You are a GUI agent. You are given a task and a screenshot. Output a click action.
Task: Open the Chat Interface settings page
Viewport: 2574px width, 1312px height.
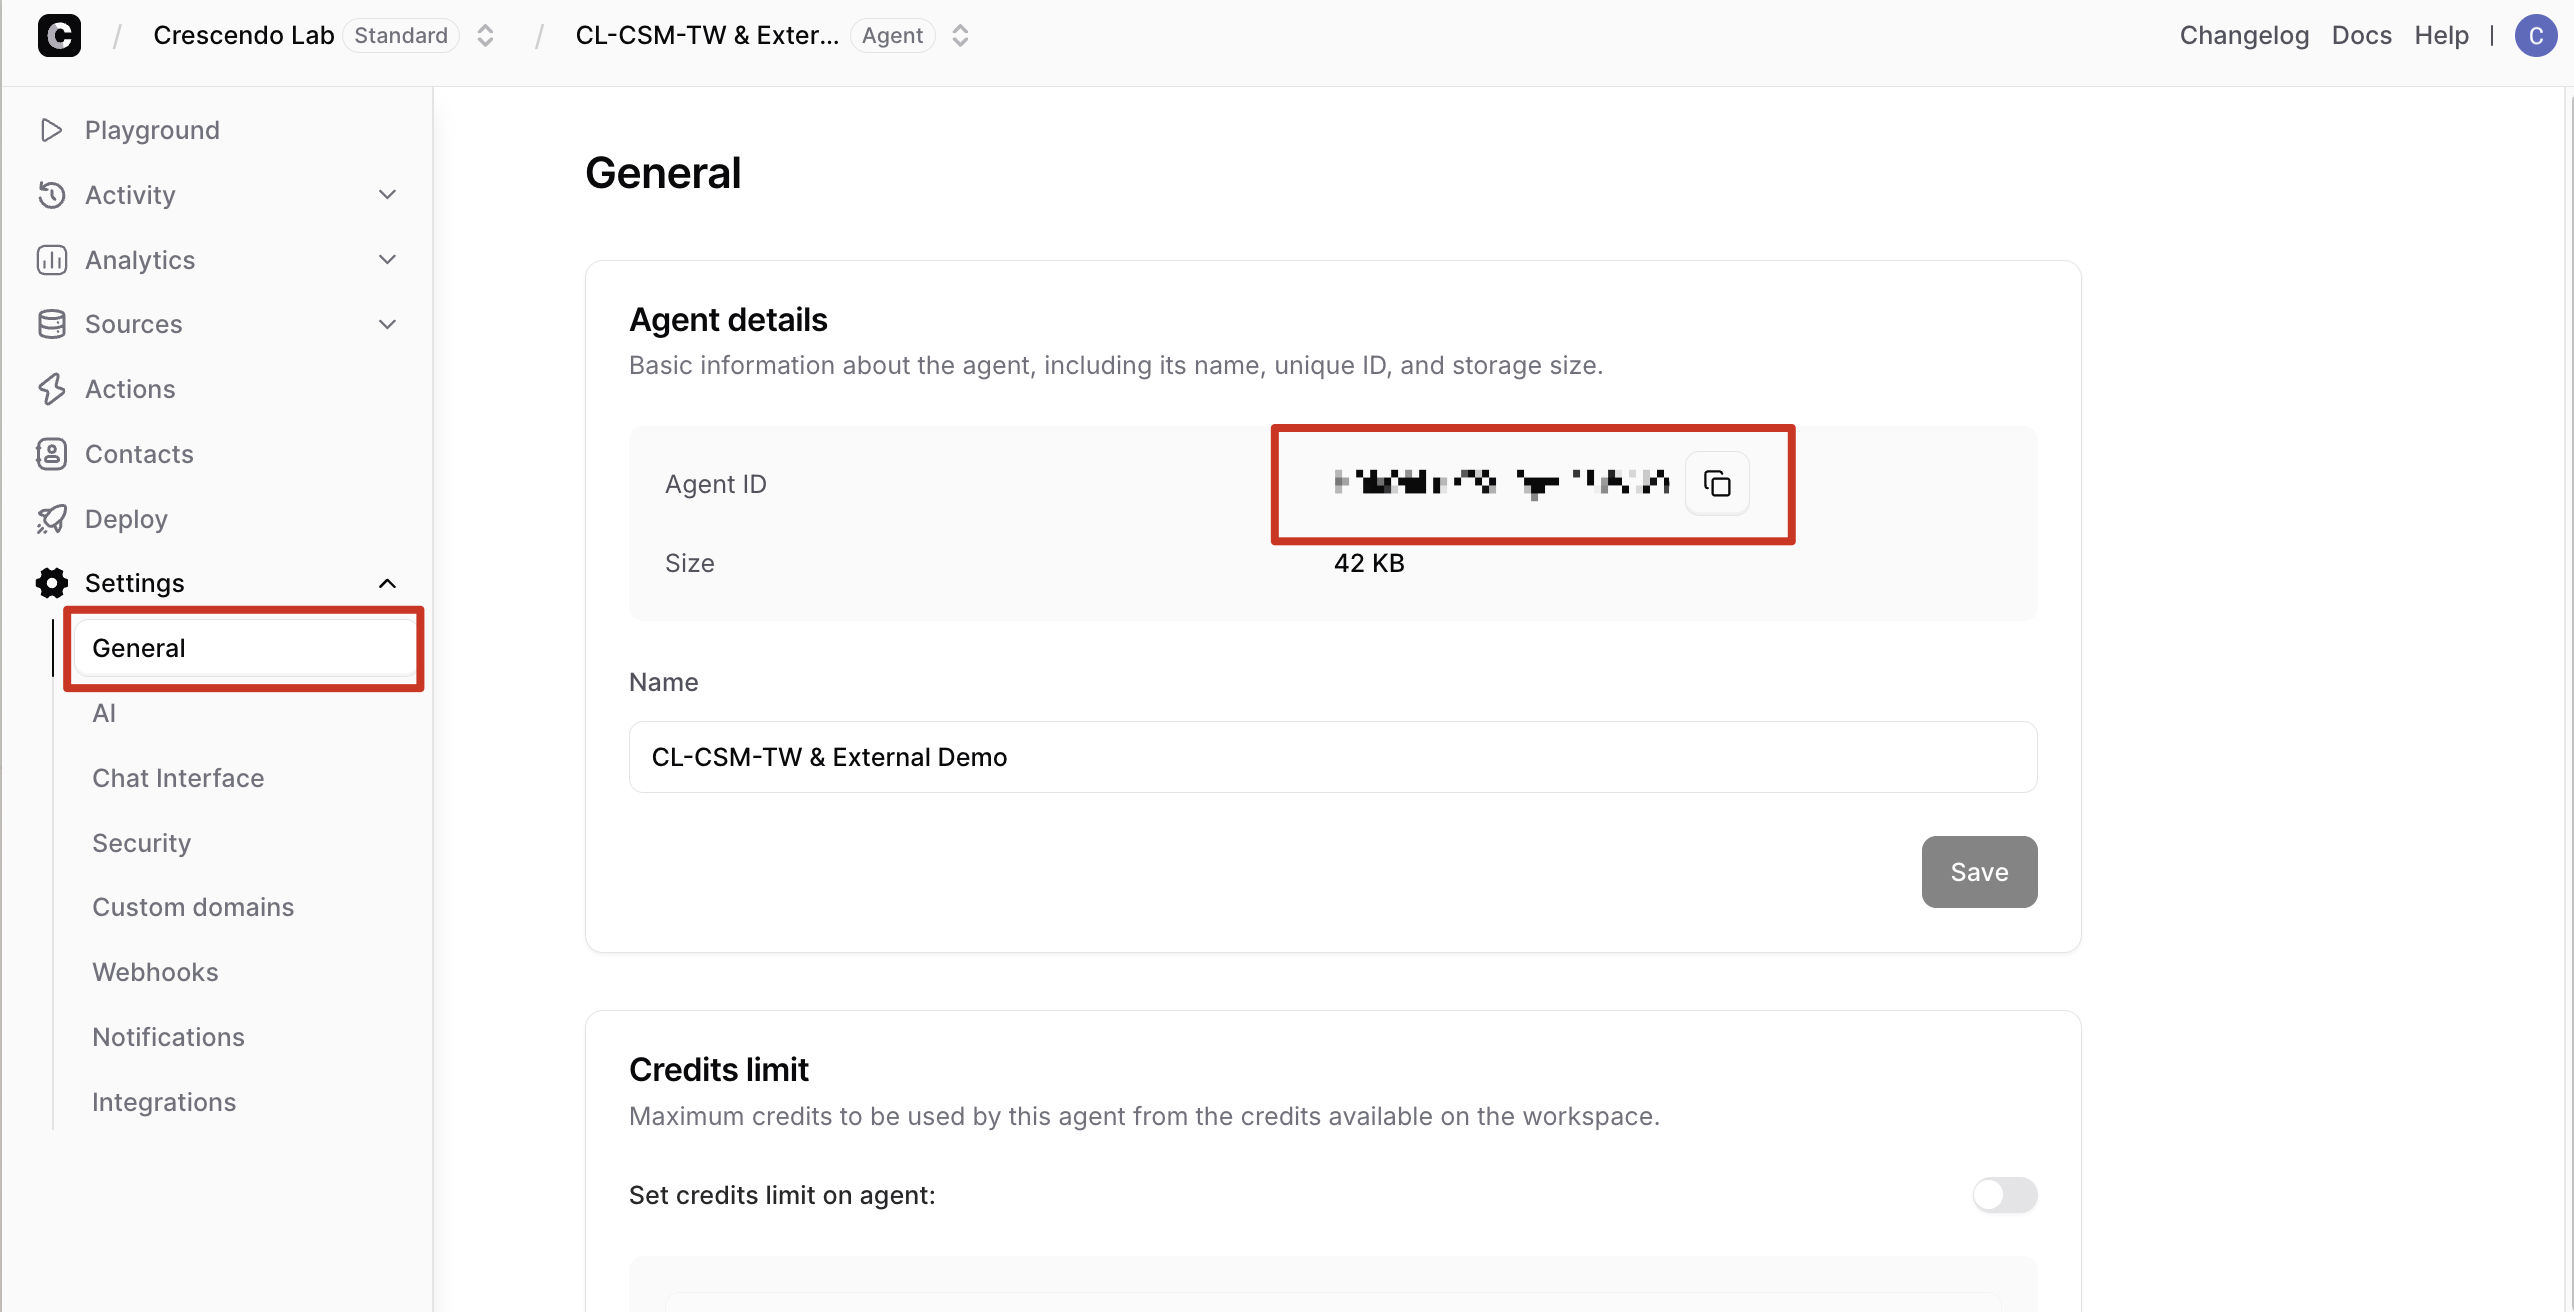pyautogui.click(x=178, y=778)
